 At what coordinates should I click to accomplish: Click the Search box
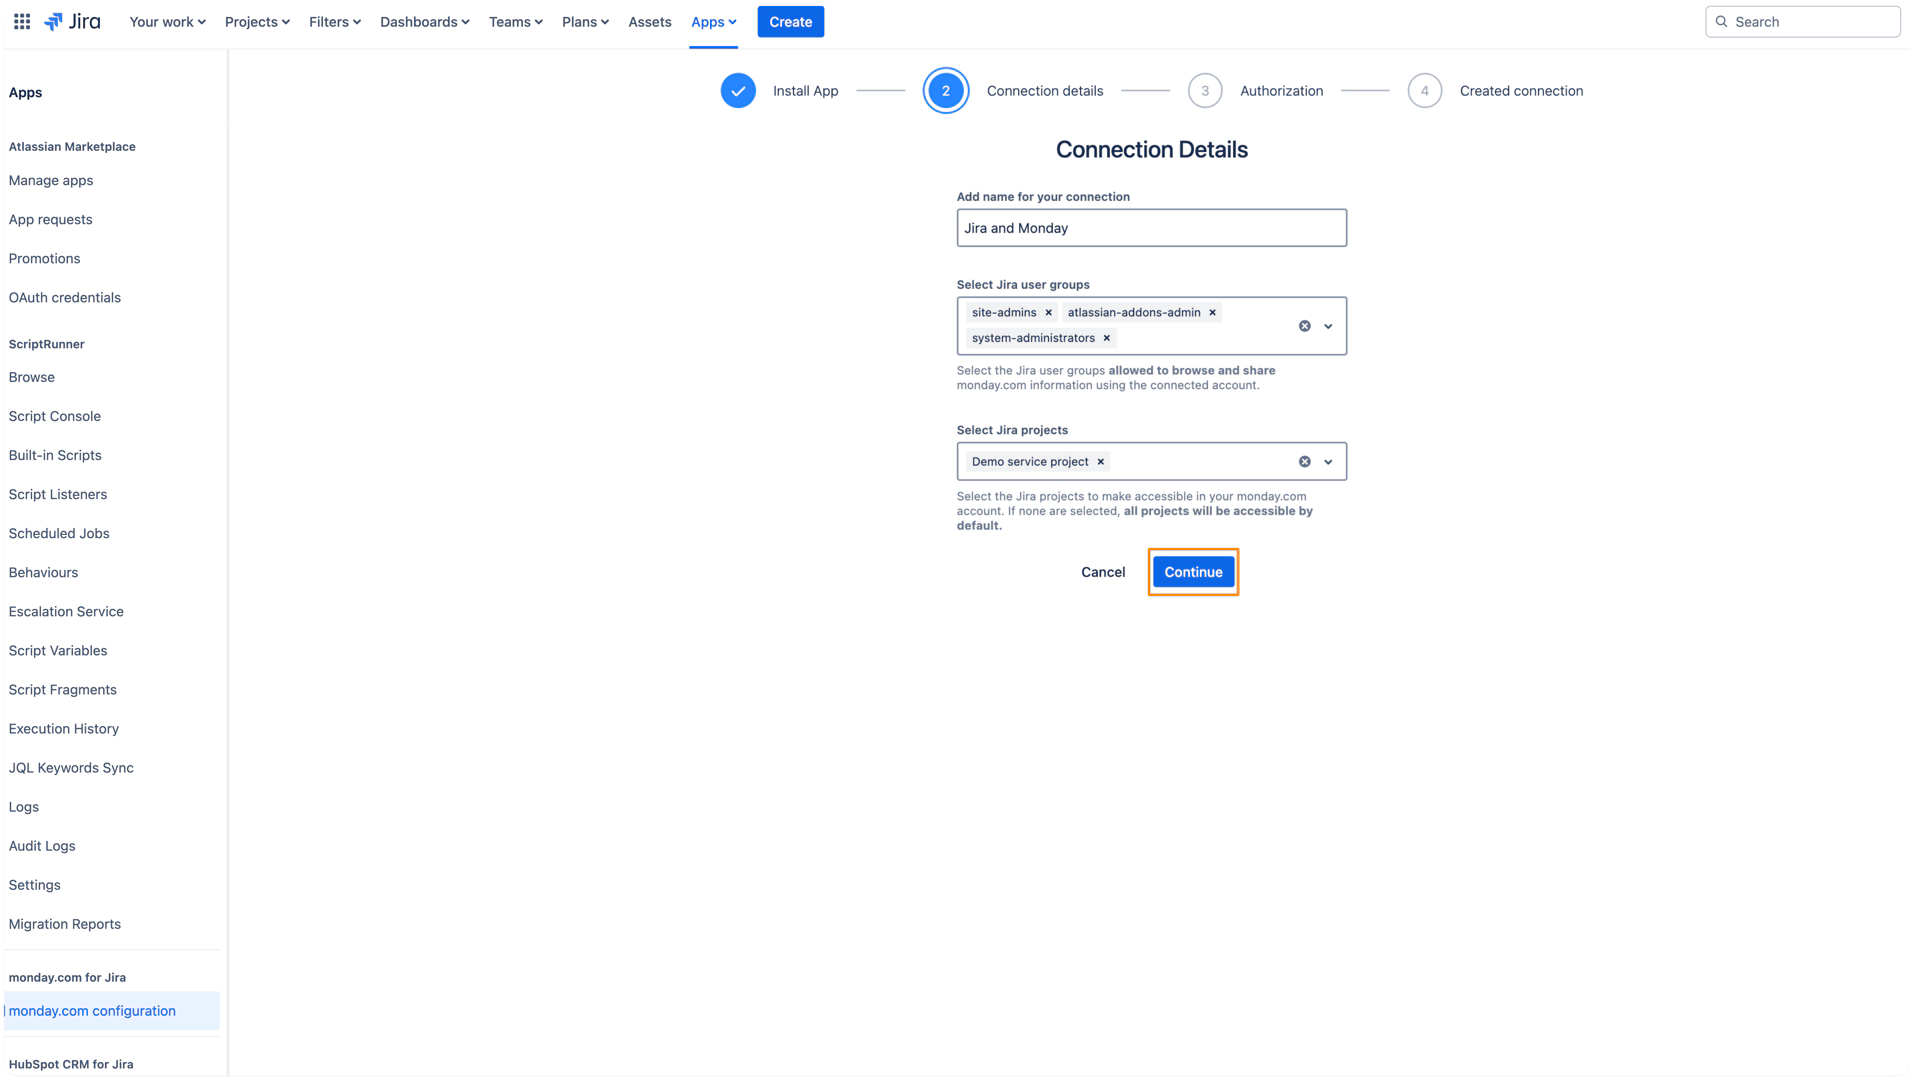click(1802, 21)
